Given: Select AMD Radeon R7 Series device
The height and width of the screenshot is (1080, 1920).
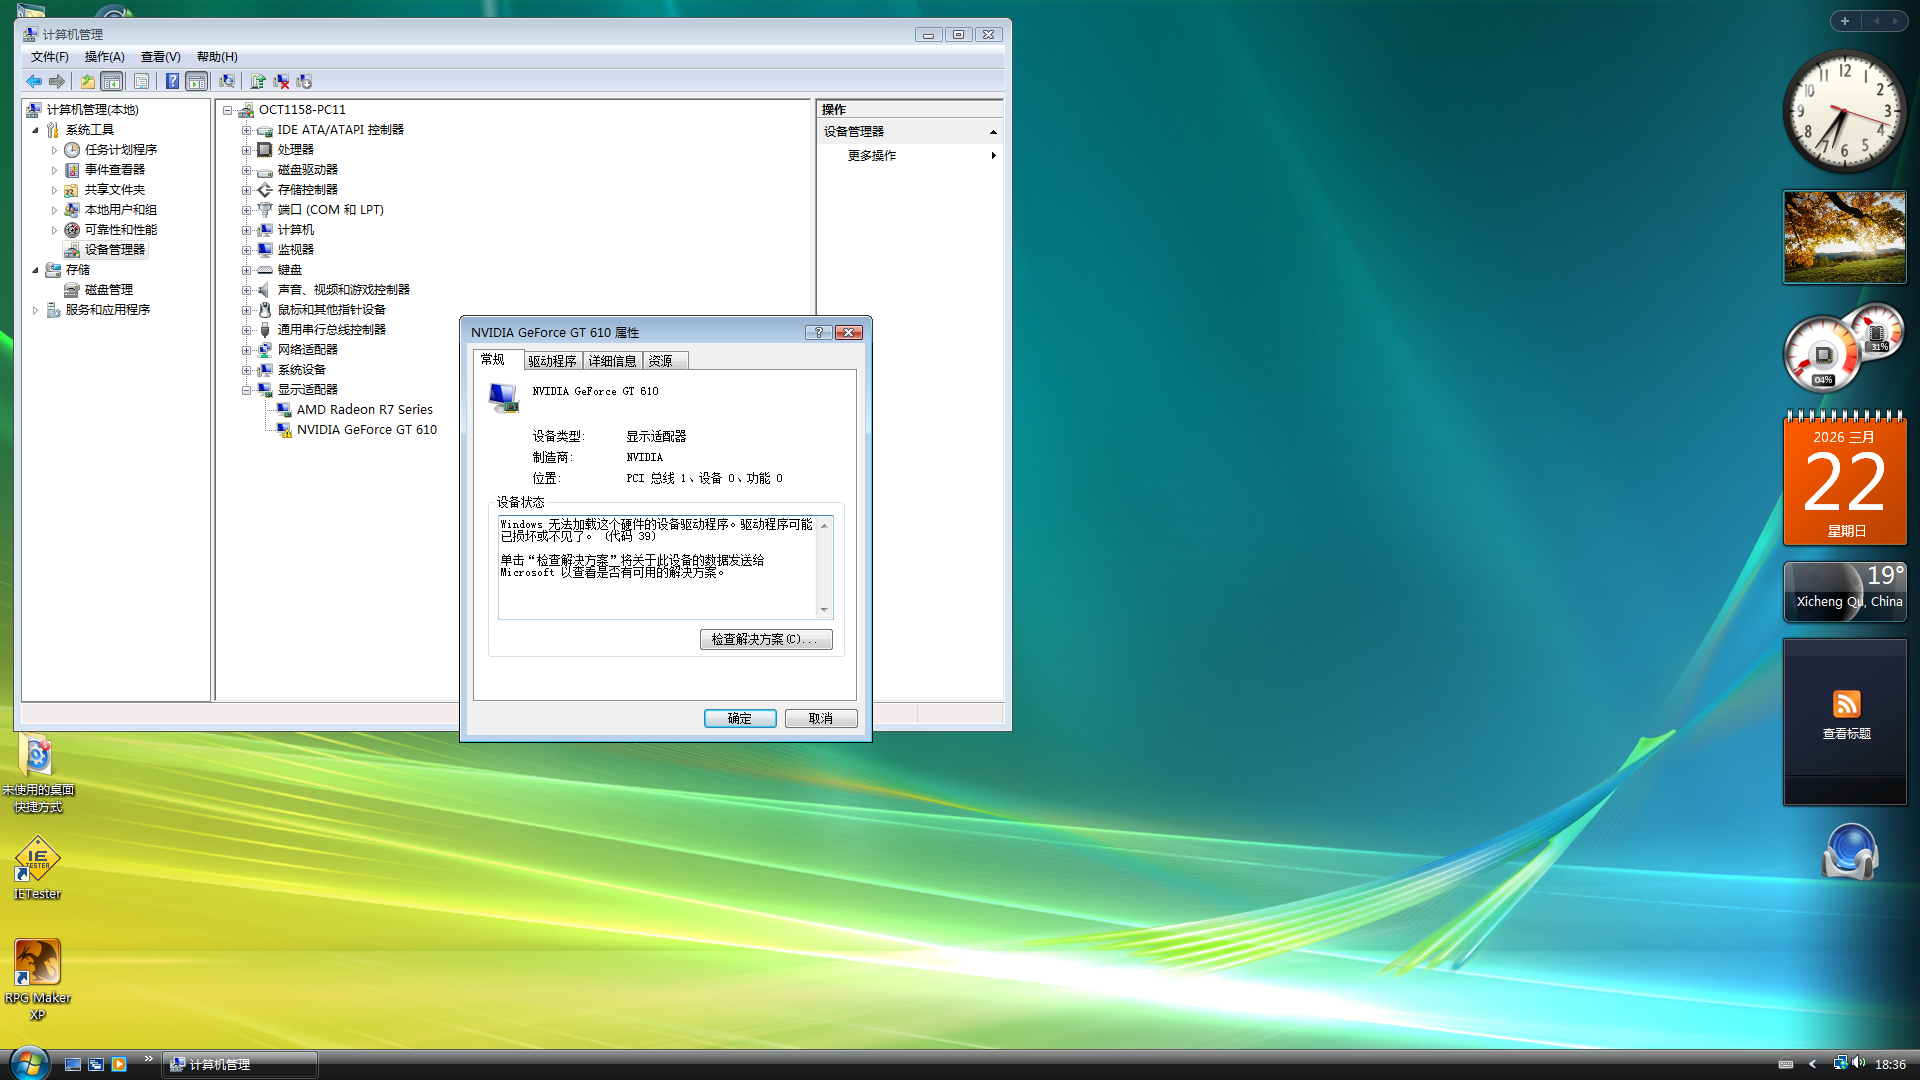Looking at the screenshot, I should (364, 410).
